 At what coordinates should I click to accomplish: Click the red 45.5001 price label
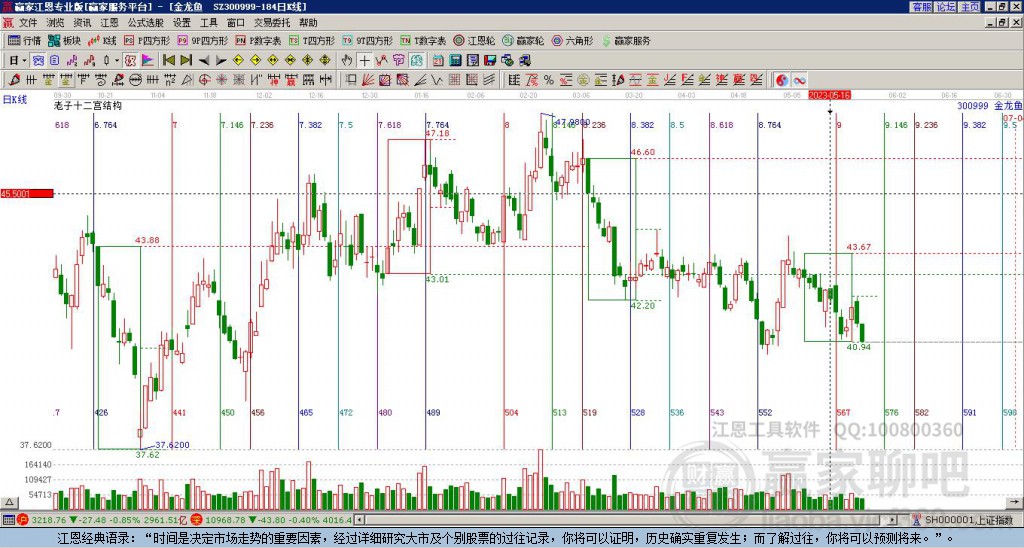click(x=27, y=193)
